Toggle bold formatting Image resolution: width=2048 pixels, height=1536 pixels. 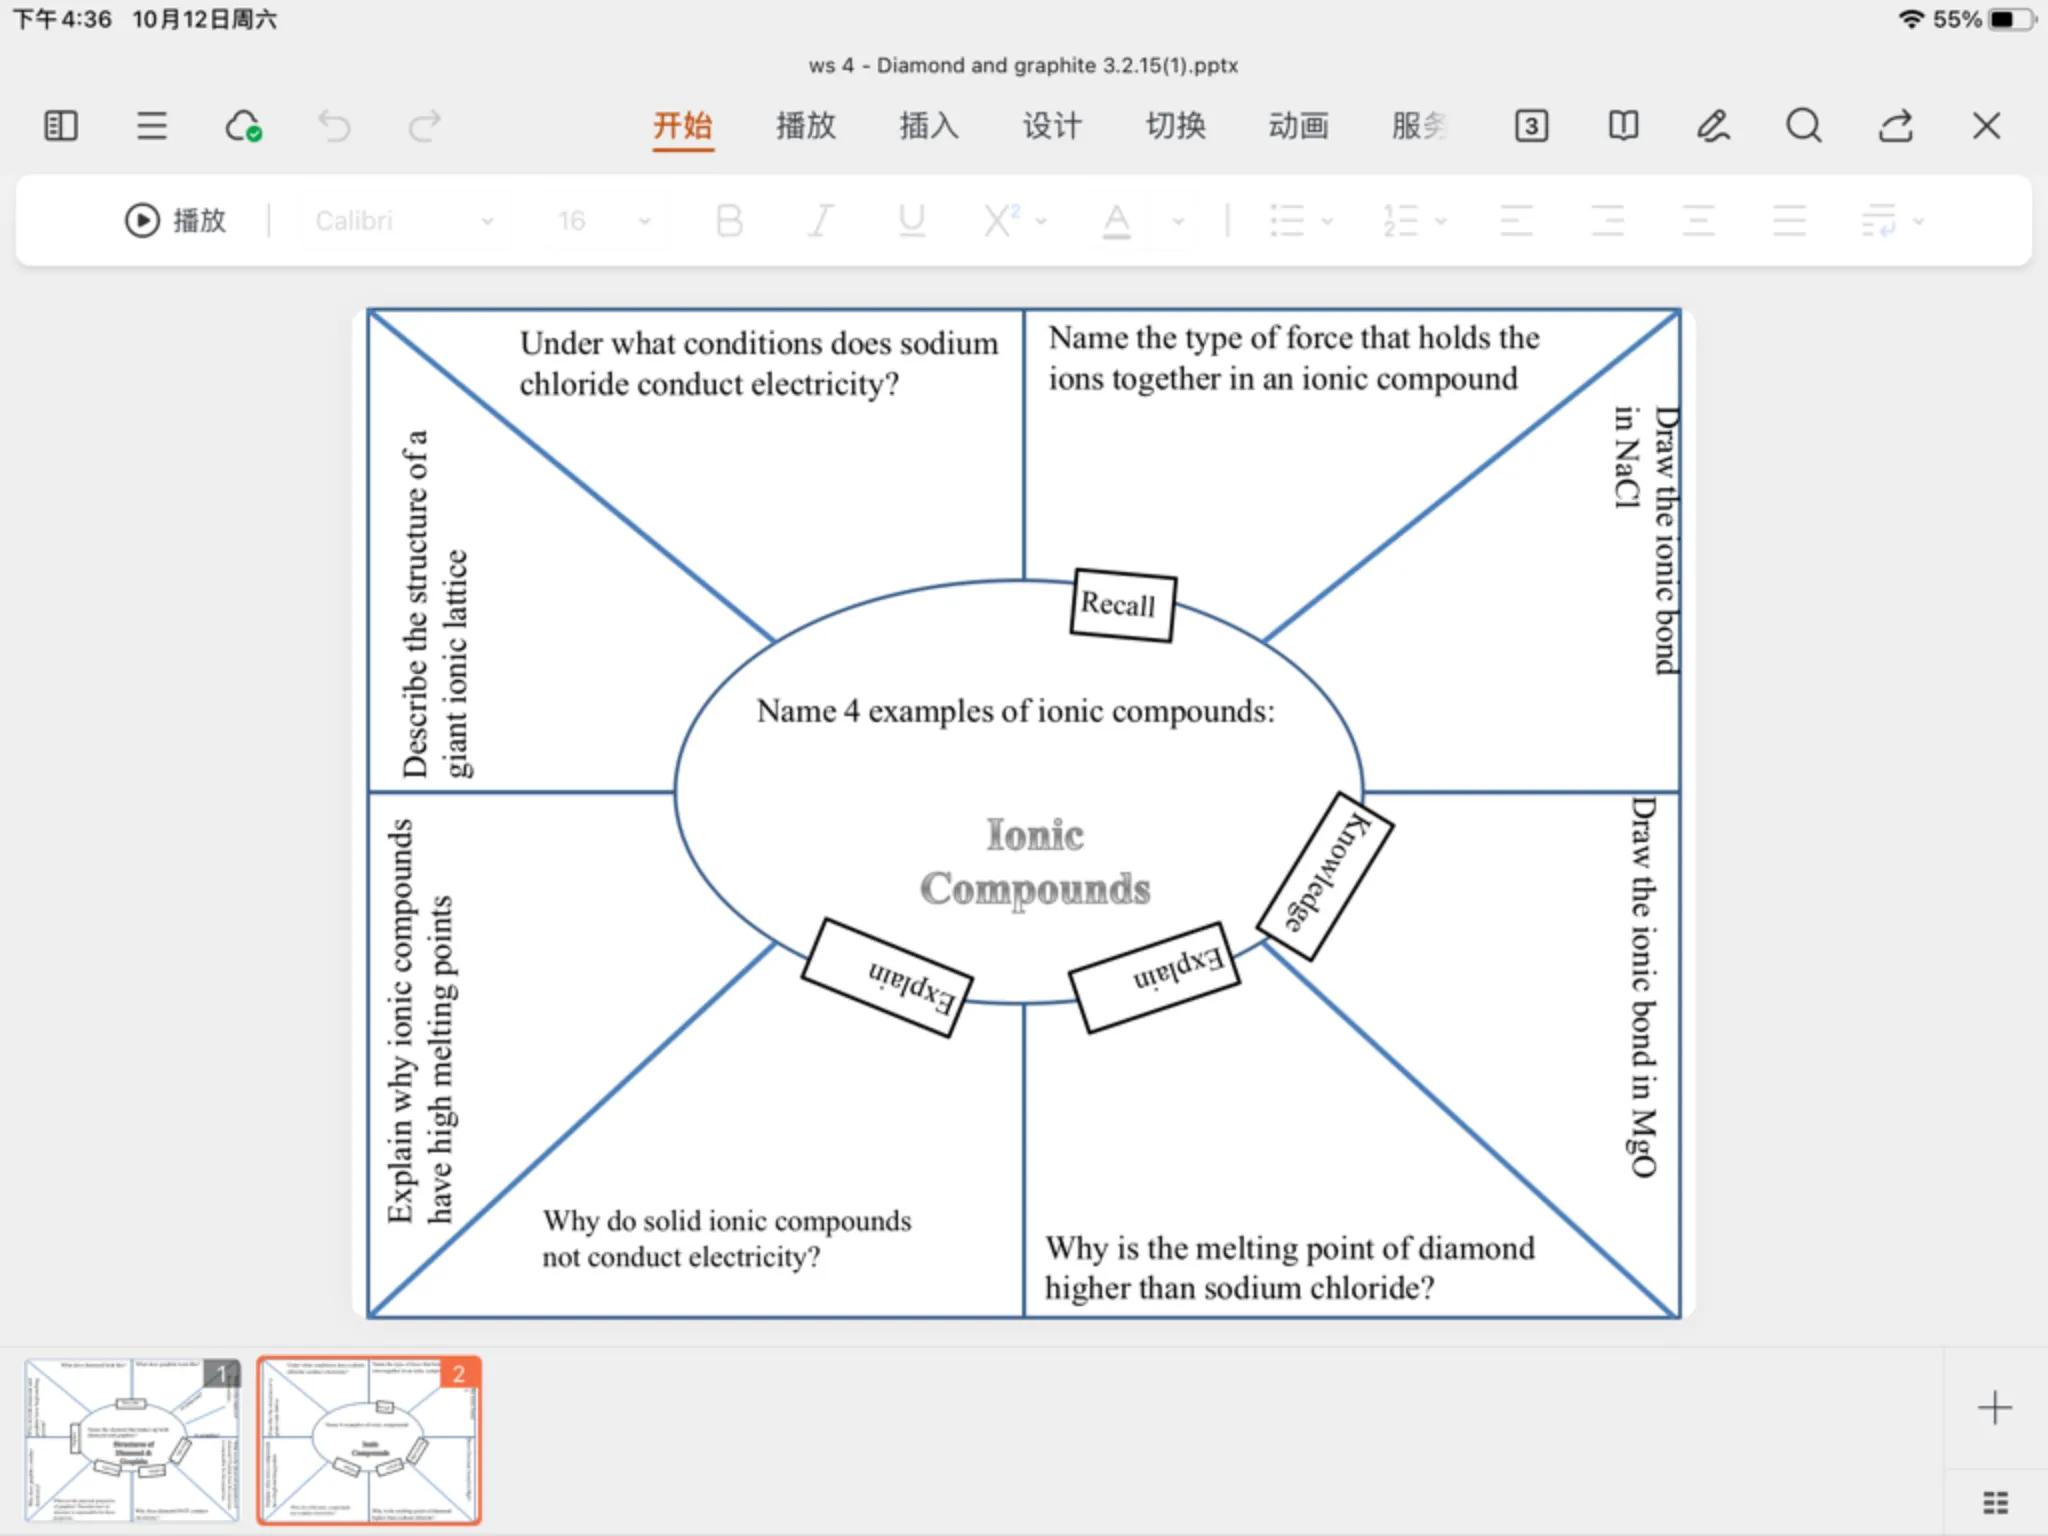(729, 220)
